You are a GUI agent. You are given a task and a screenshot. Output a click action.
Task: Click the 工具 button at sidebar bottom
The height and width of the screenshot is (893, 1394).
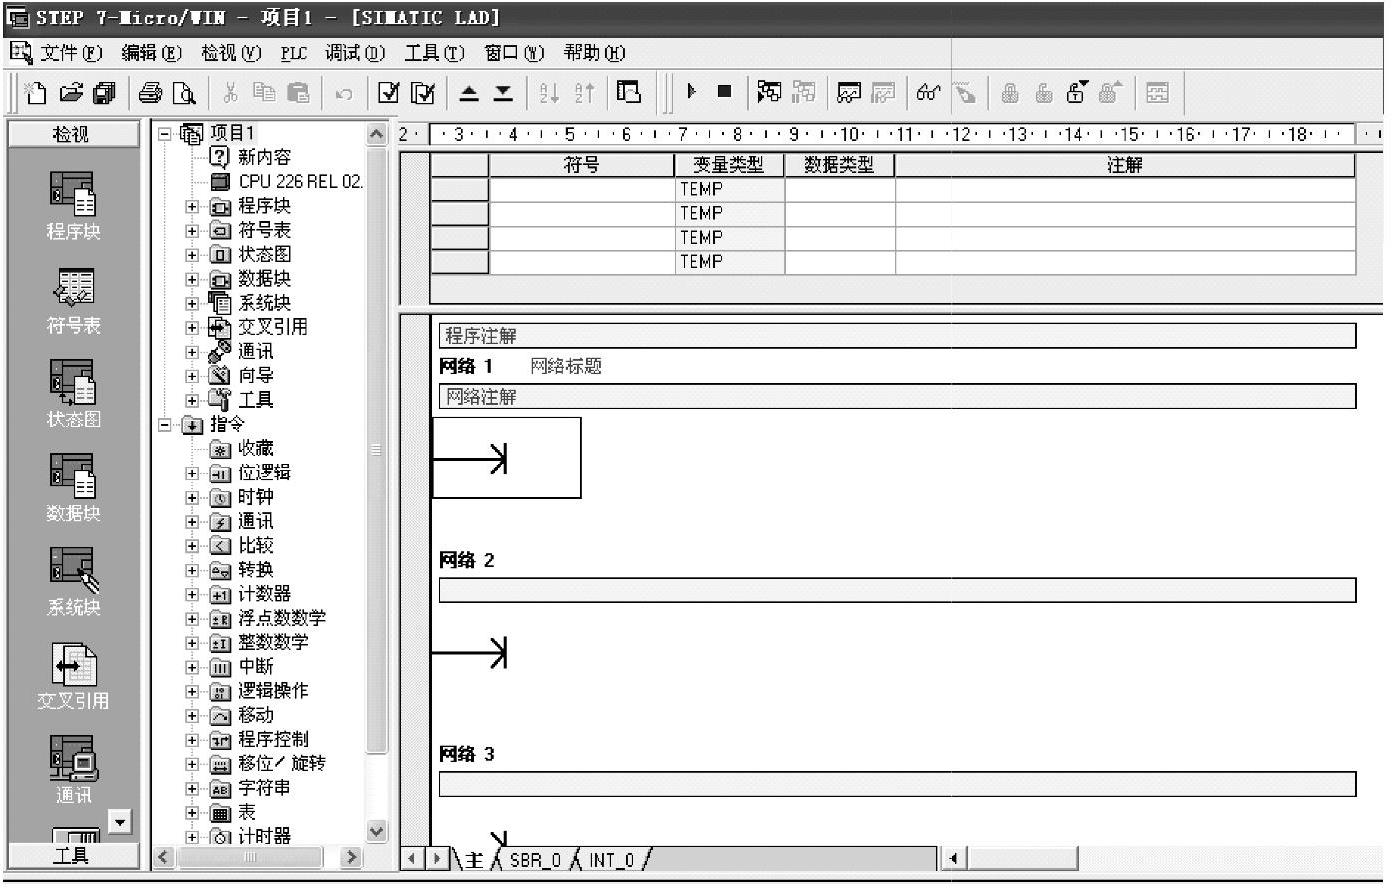[x=73, y=856]
